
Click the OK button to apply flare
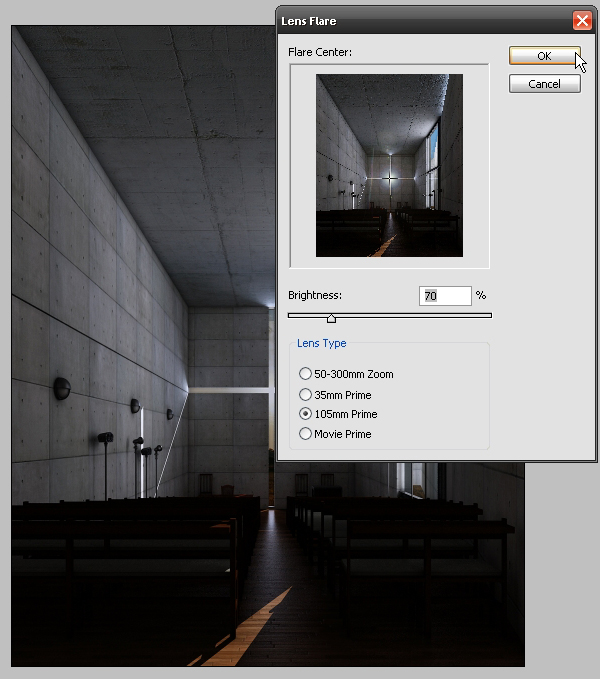[544, 56]
